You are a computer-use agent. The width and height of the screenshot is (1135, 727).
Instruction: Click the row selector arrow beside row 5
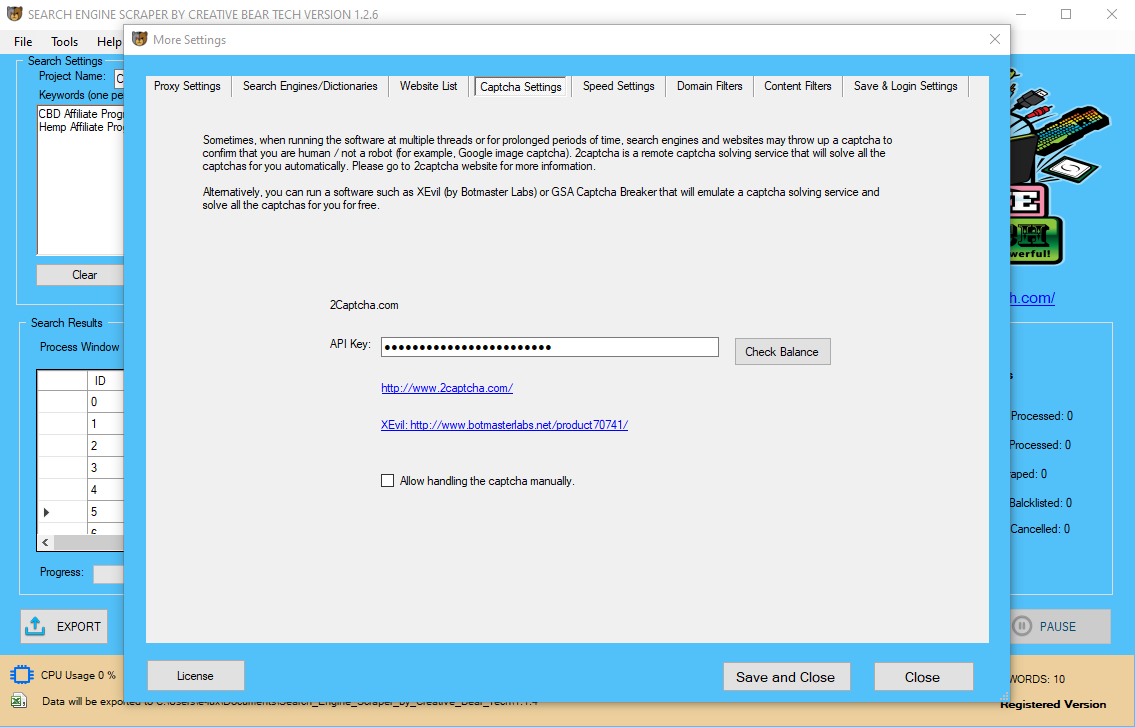coord(46,511)
